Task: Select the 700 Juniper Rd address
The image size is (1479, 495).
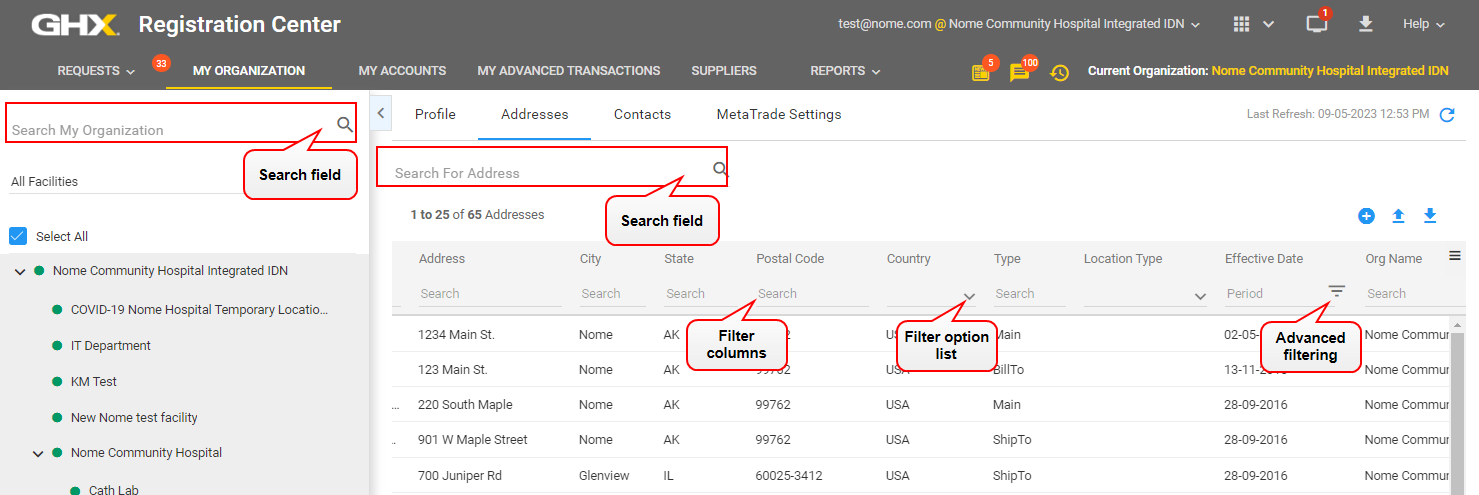Action: click(x=461, y=476)
